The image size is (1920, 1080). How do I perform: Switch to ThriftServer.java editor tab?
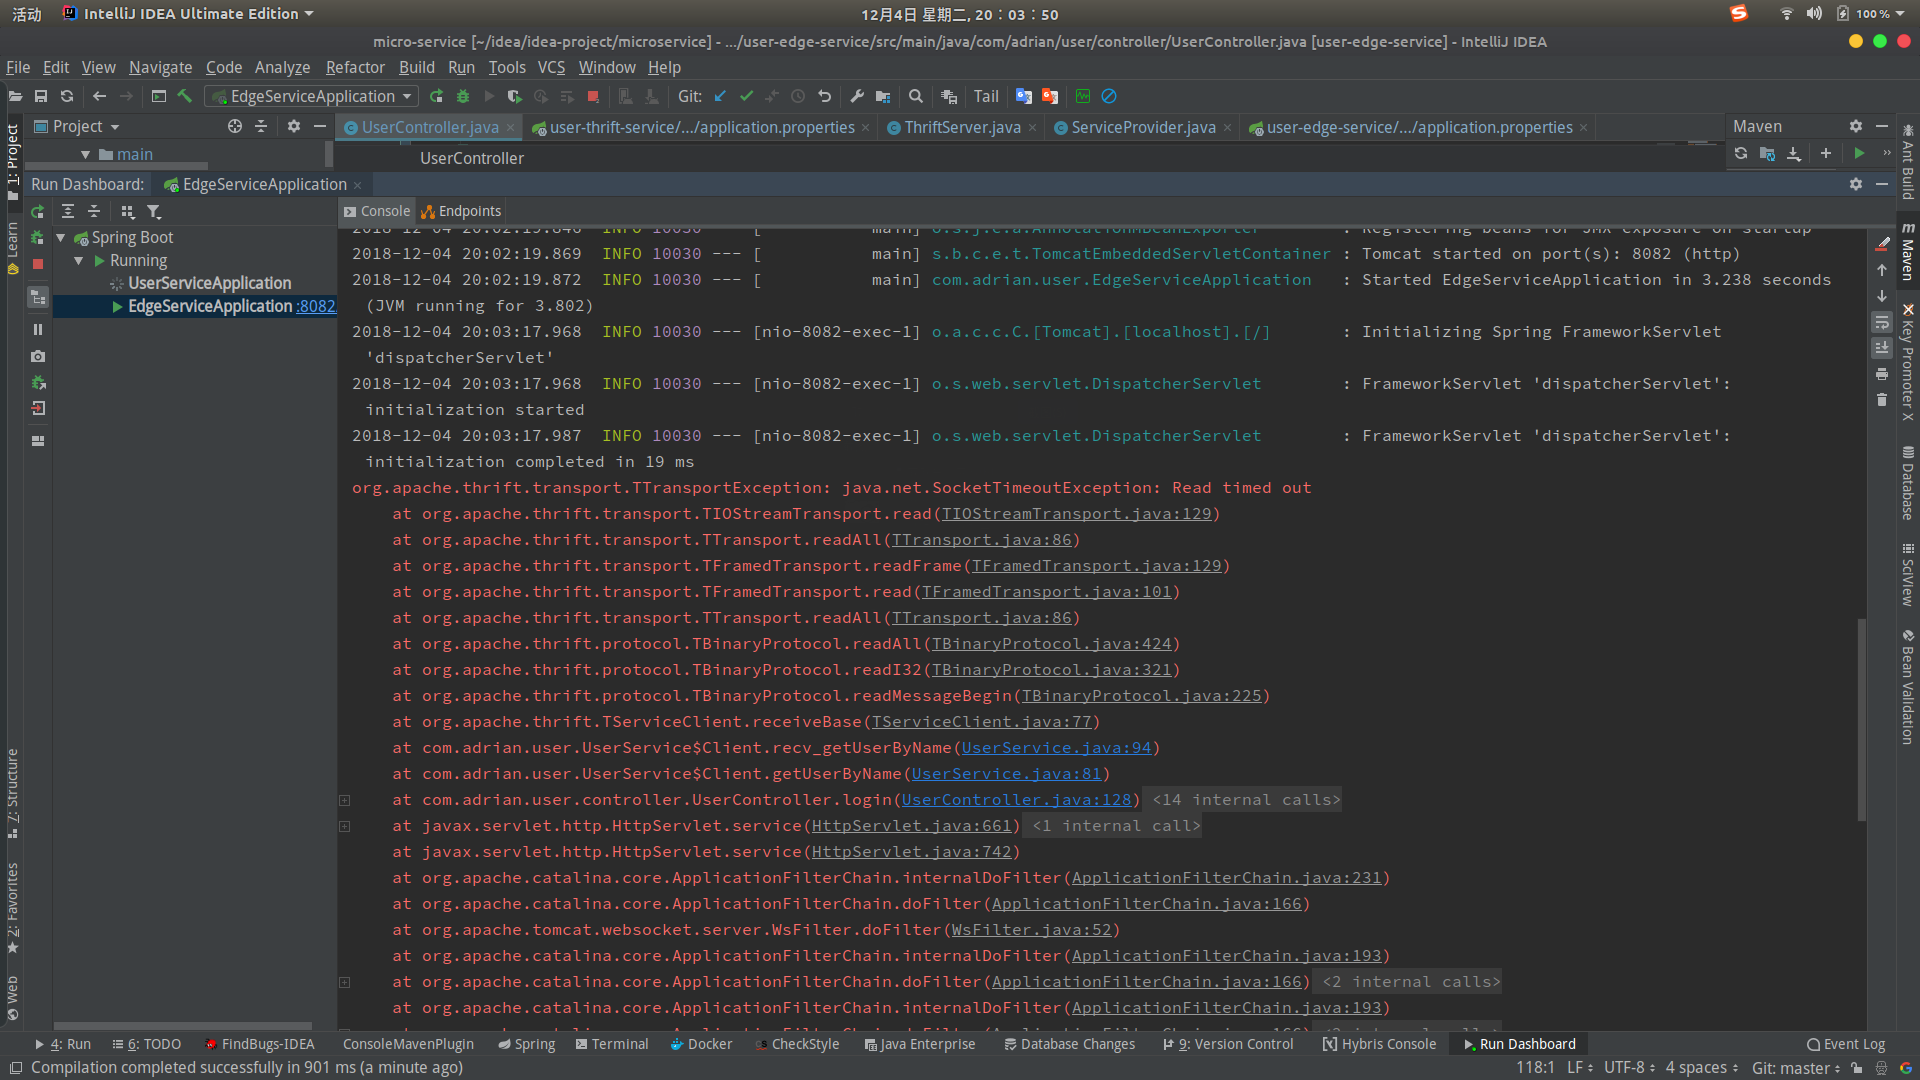962,127
